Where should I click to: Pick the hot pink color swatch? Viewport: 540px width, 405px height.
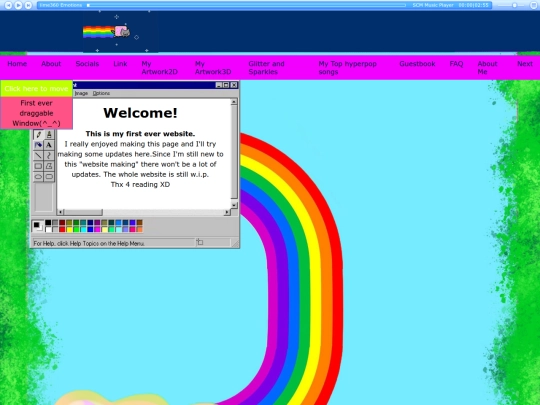pyautogui.click(x=133, y=229)
